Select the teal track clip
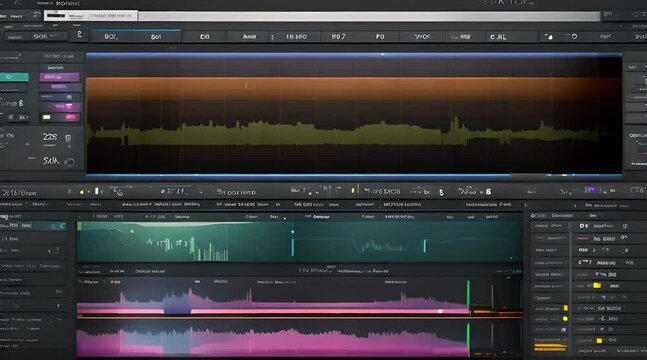 pyautogui.click(x=300, y=242)
